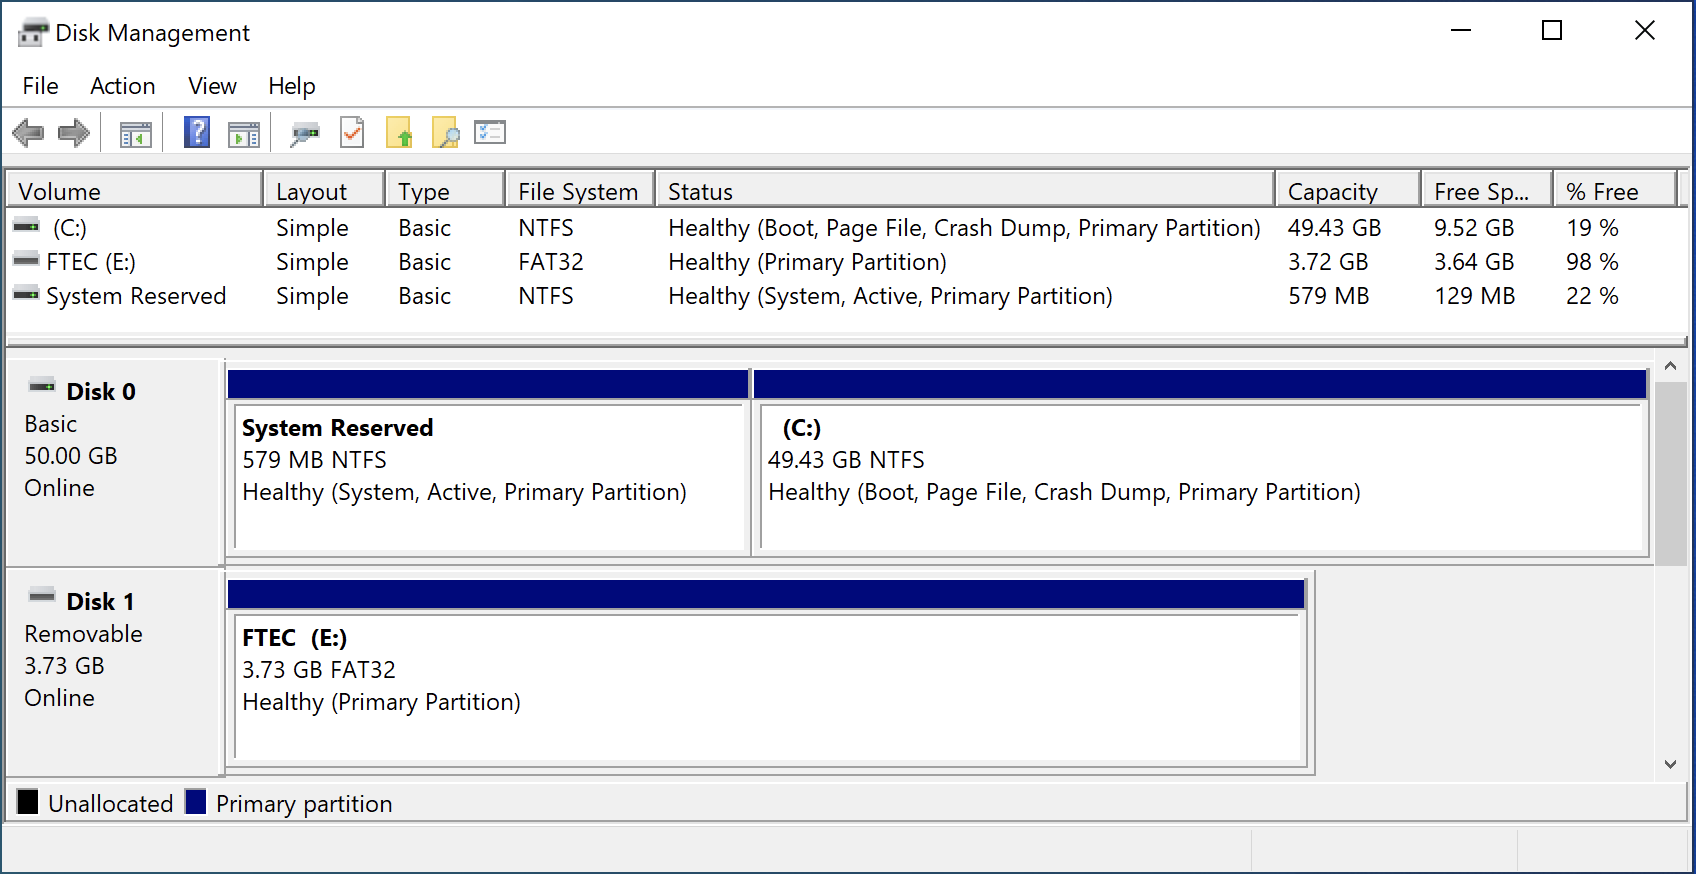Click the Forward arrow toolbar icon
This screenshot has height=874, width=1696.
74,133
